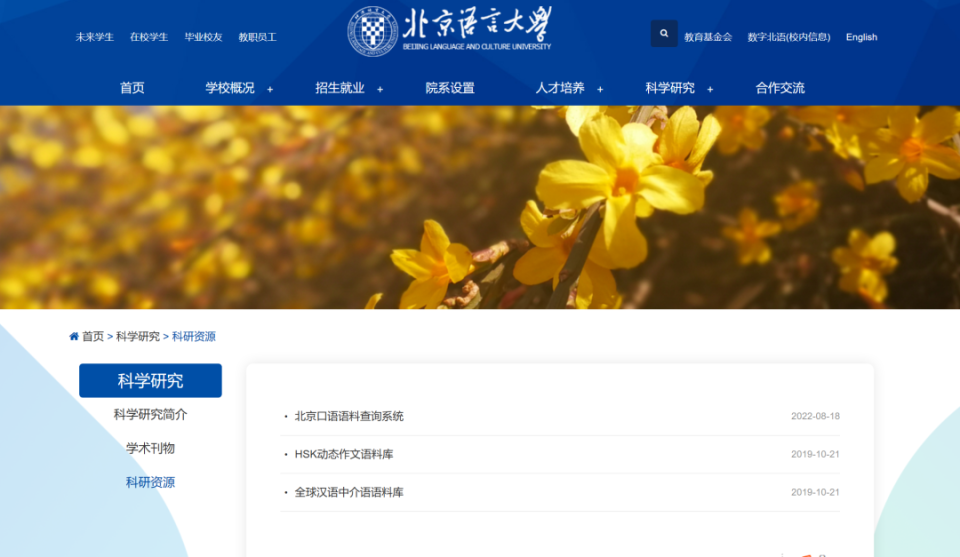Open HSK动态作文语料库 list entry
This screenshot has width=960, height=557.
(344, 454)
